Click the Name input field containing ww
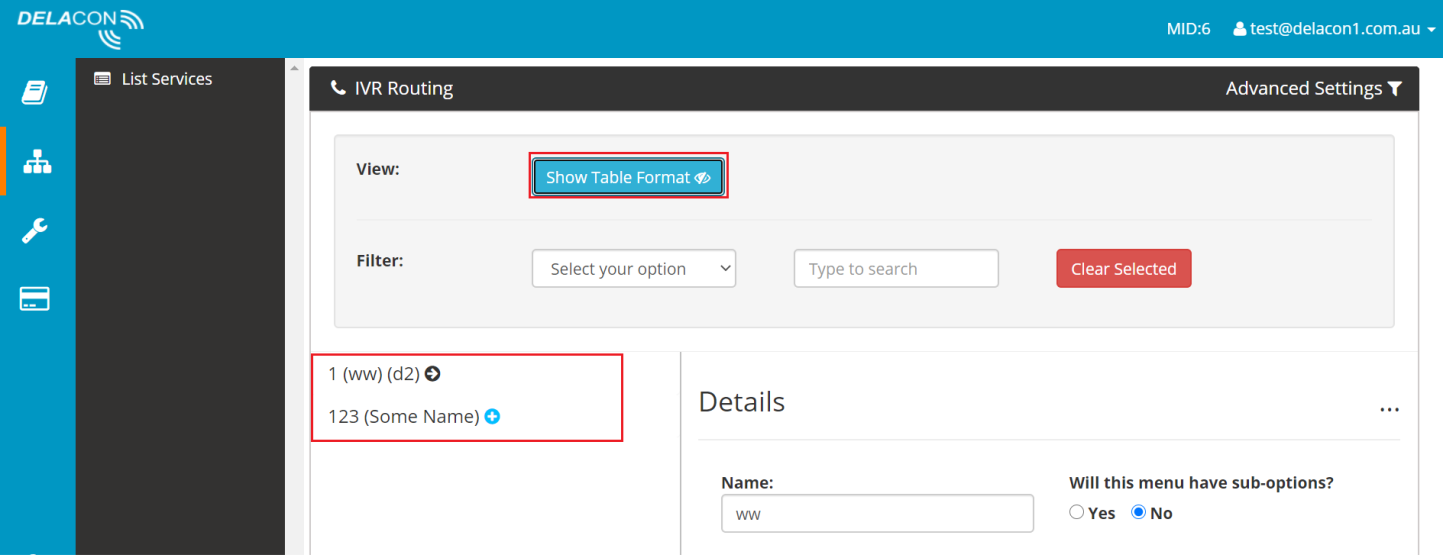This screenshot has height=558, width=1443. coord(877,513)
